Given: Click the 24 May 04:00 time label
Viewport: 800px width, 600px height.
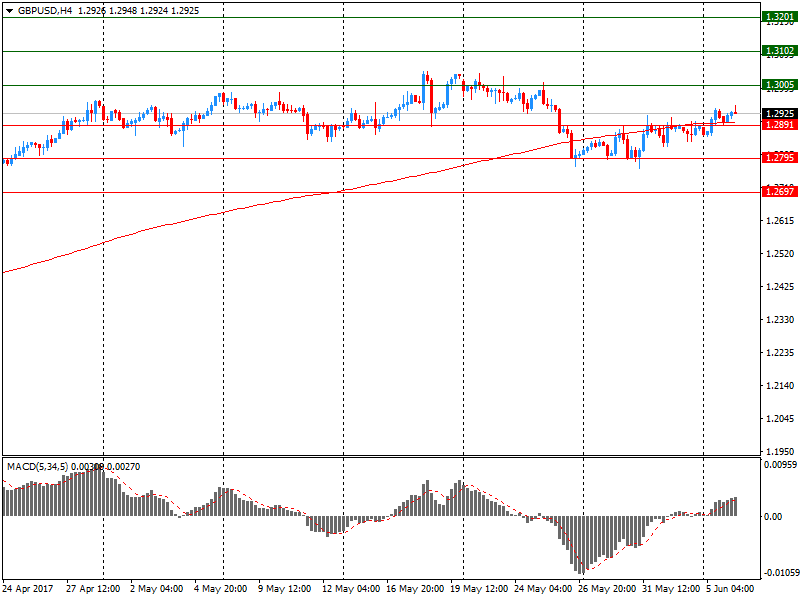Looking at the screenshot, I should 543,589.
